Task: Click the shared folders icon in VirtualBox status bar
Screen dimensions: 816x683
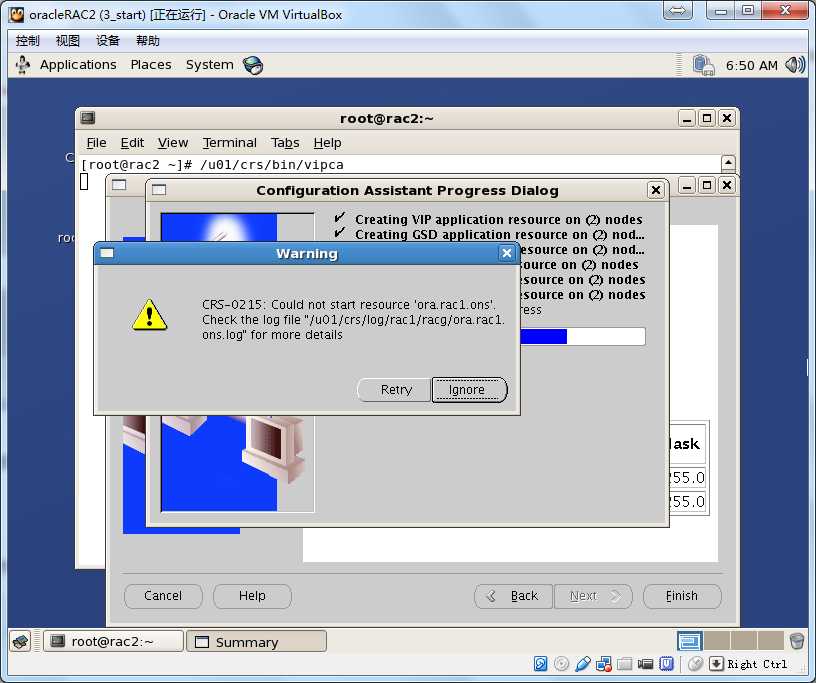Action: click(x=624, y=664)
